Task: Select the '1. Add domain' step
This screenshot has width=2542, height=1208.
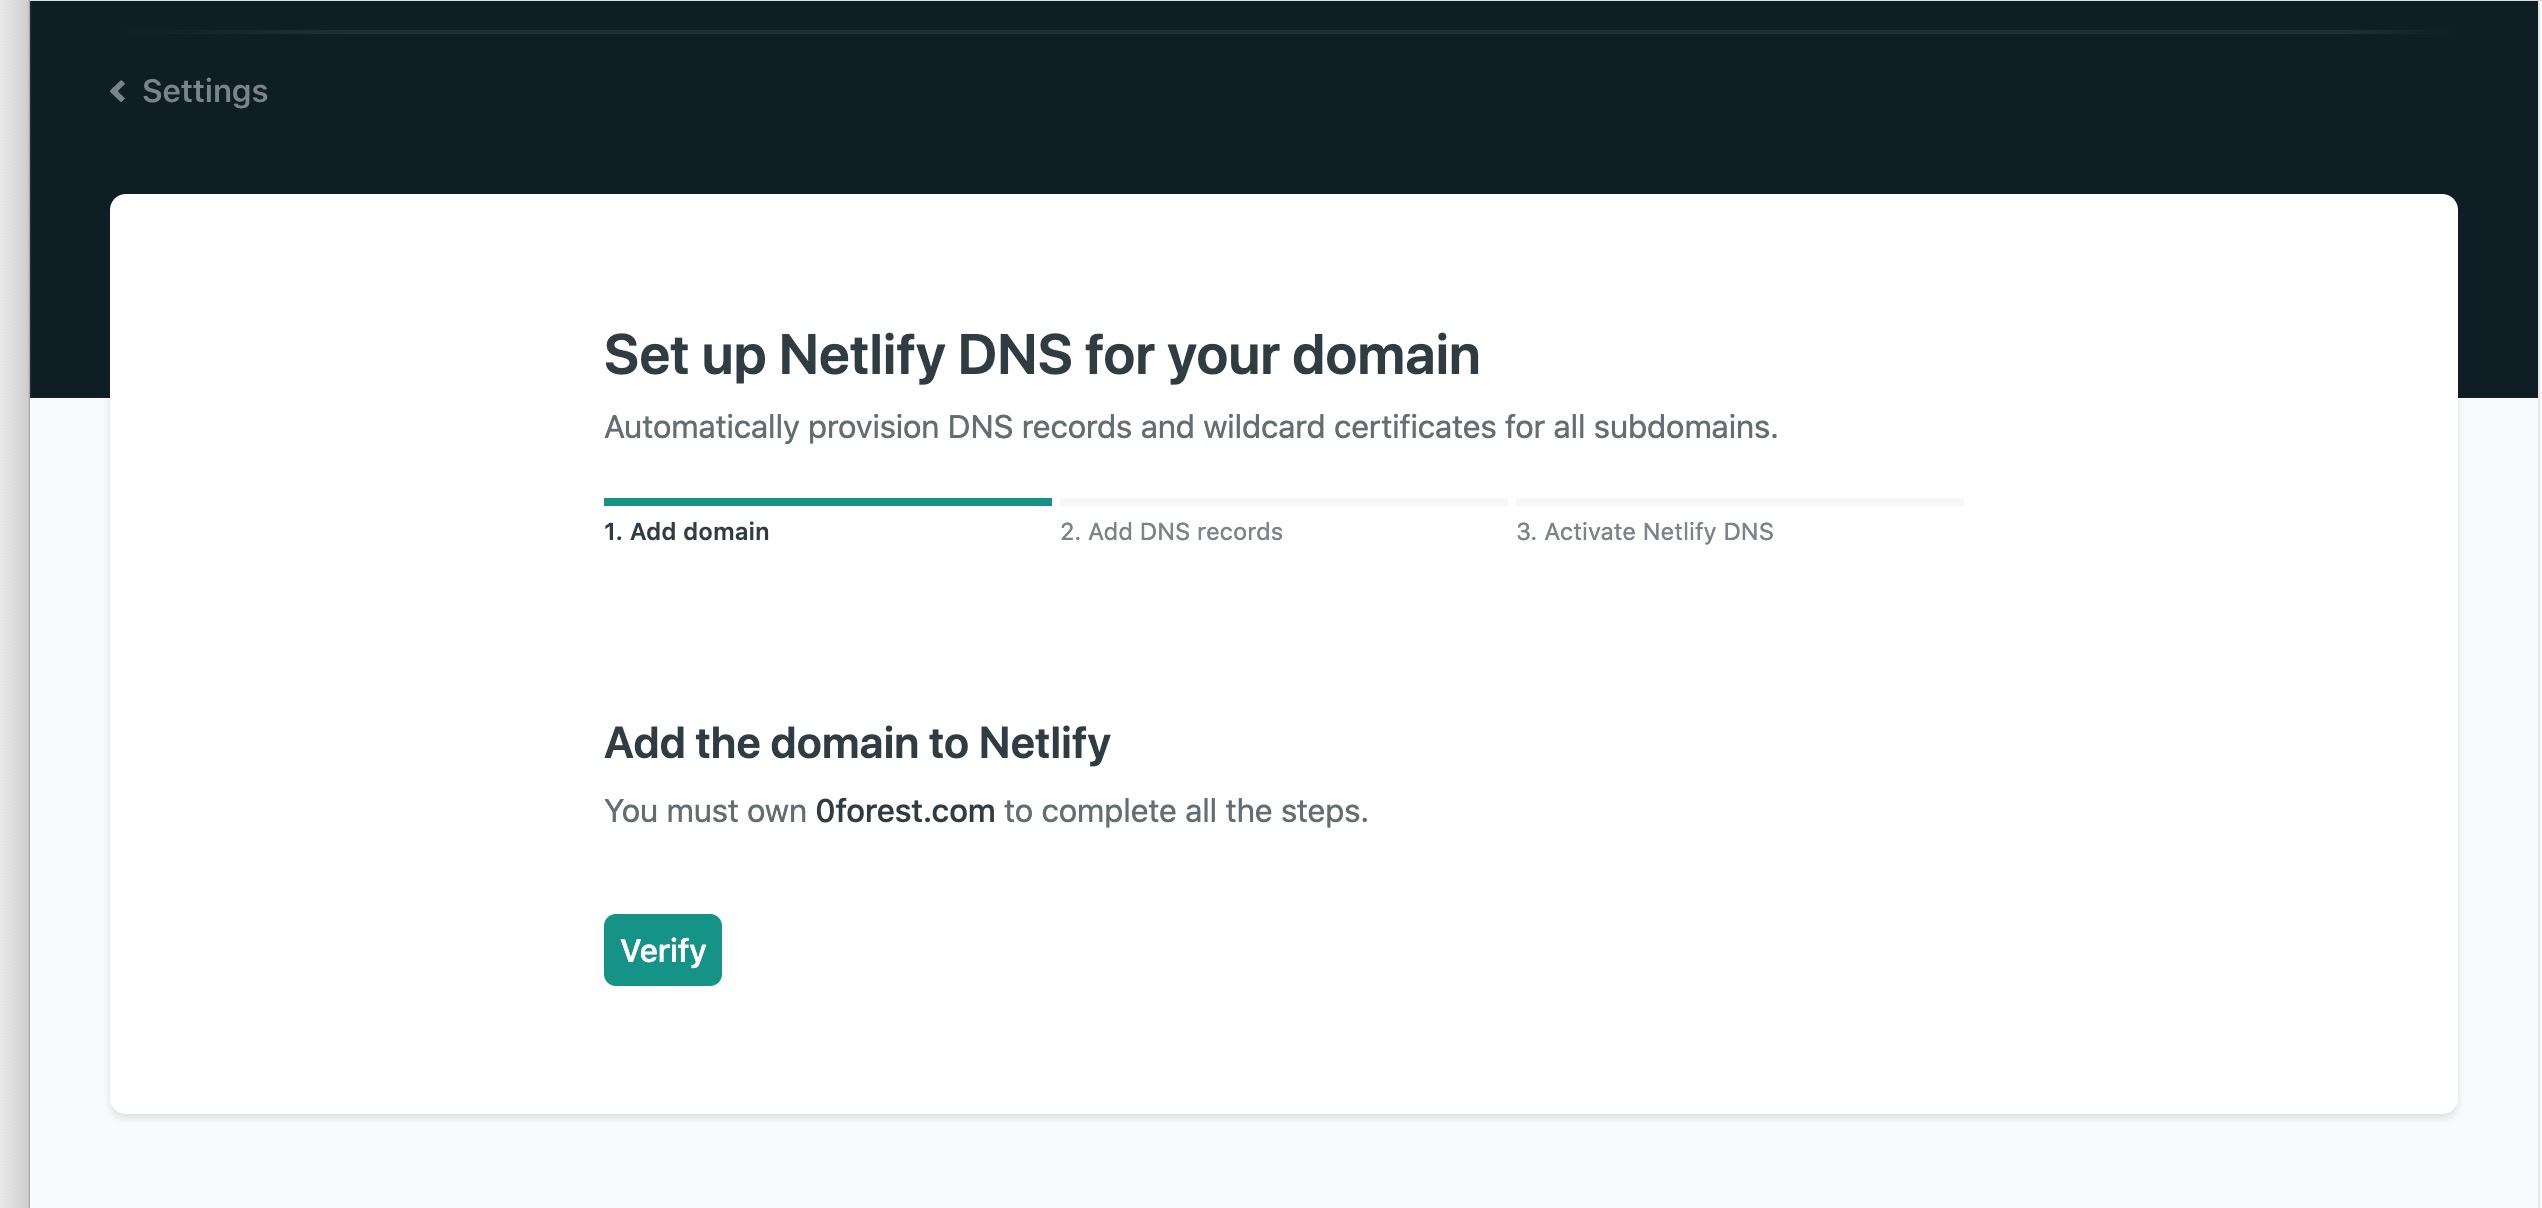Action: pyautogui.click(x=686, y=531)
